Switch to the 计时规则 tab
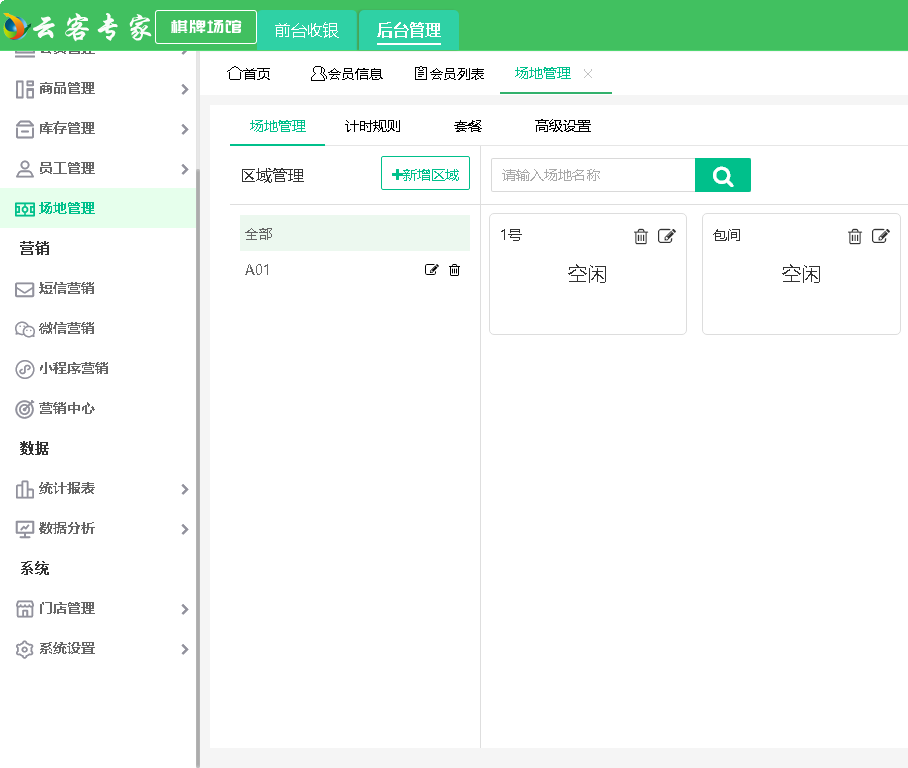Screen dimensions: 908x768 point(372,127)
